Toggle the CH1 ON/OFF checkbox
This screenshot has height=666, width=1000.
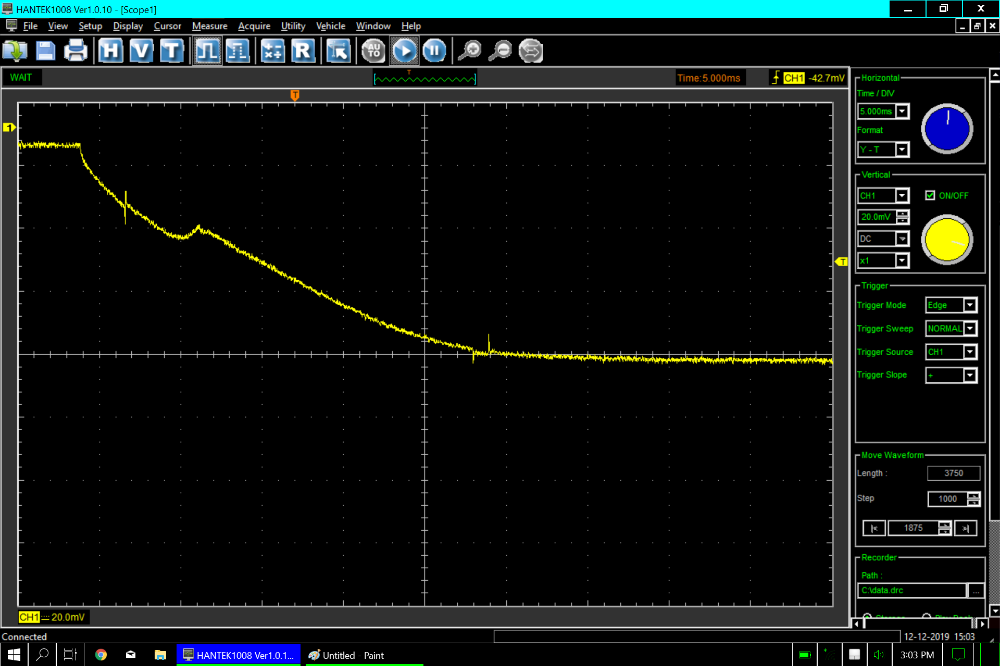930,195
